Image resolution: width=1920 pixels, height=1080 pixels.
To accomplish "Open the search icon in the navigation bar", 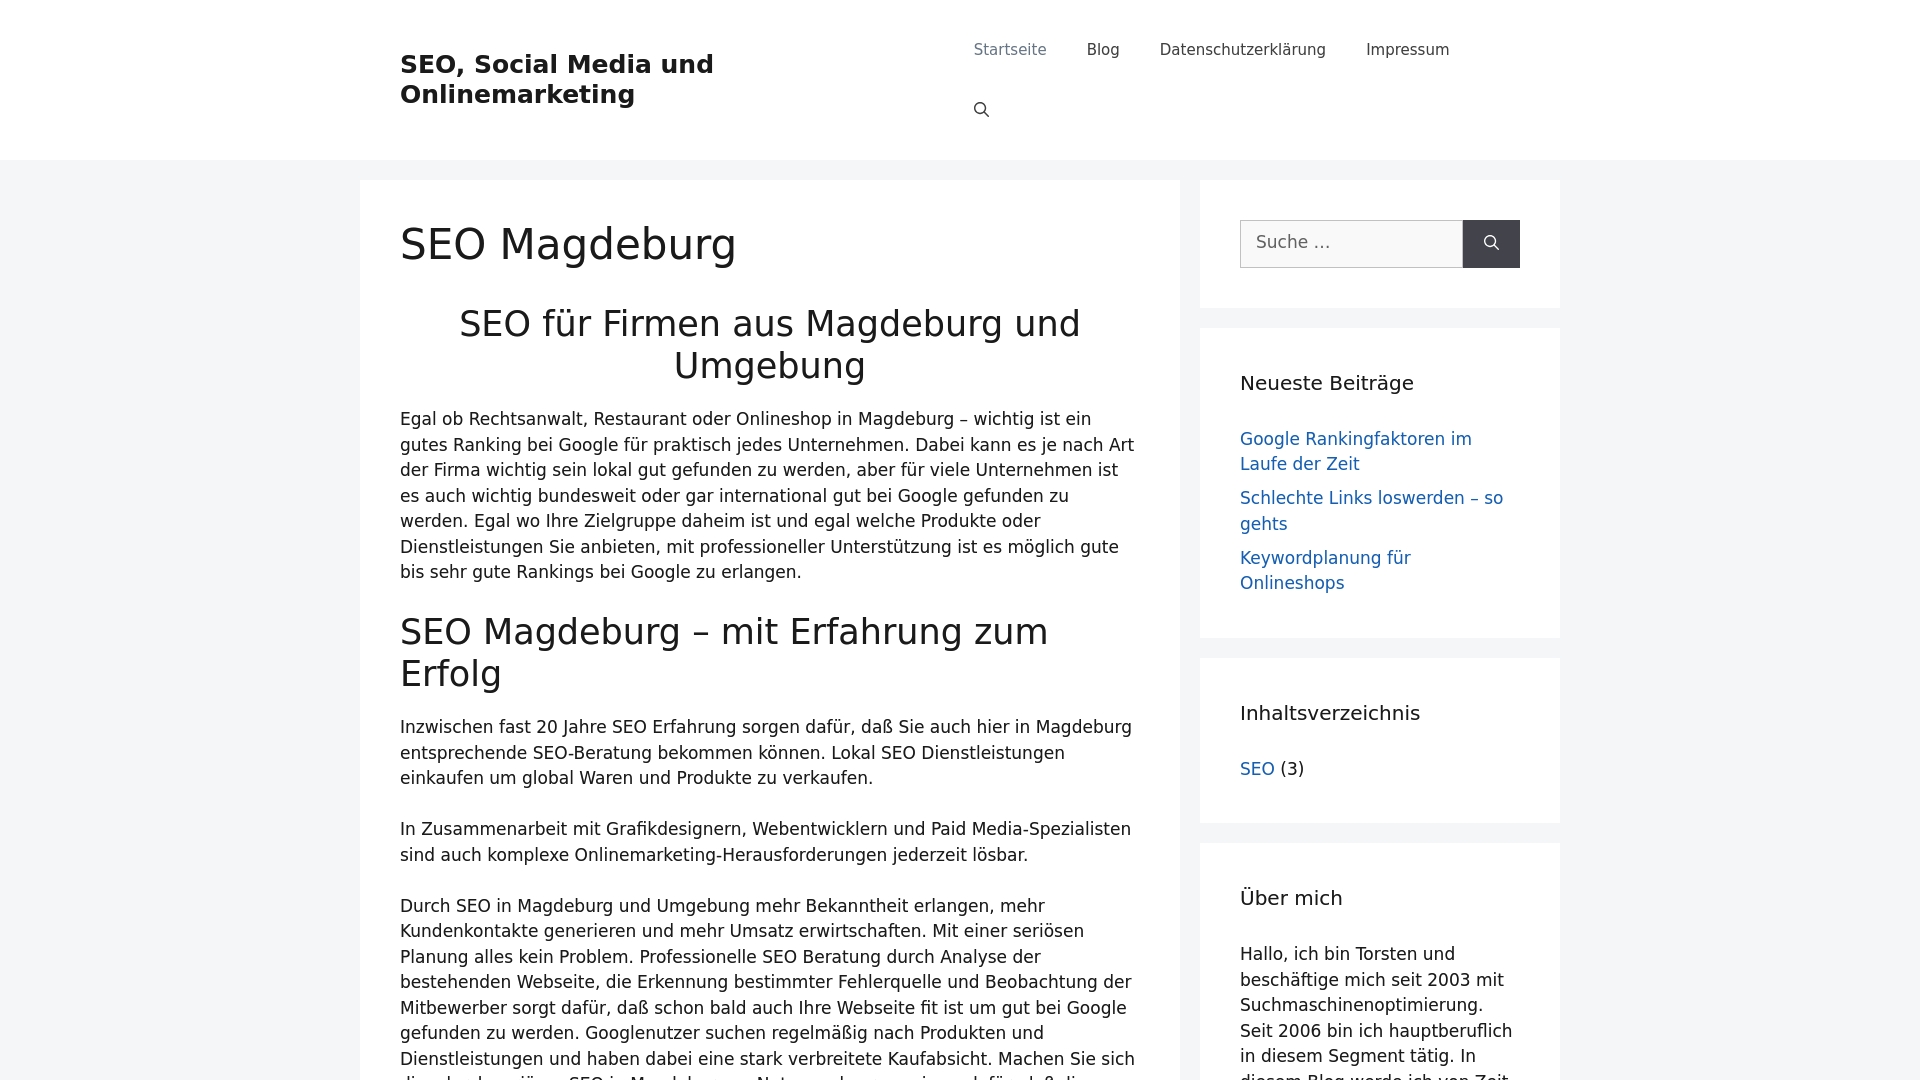I will pyautogui.click(x=980, y=109).
